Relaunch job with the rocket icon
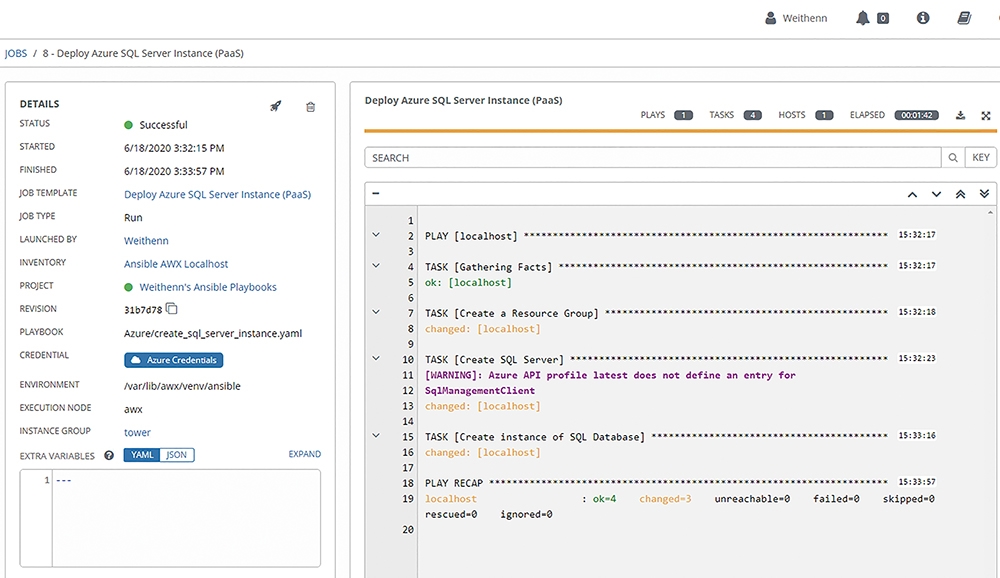Screen dimensions: 1000x578 [276, 106]
